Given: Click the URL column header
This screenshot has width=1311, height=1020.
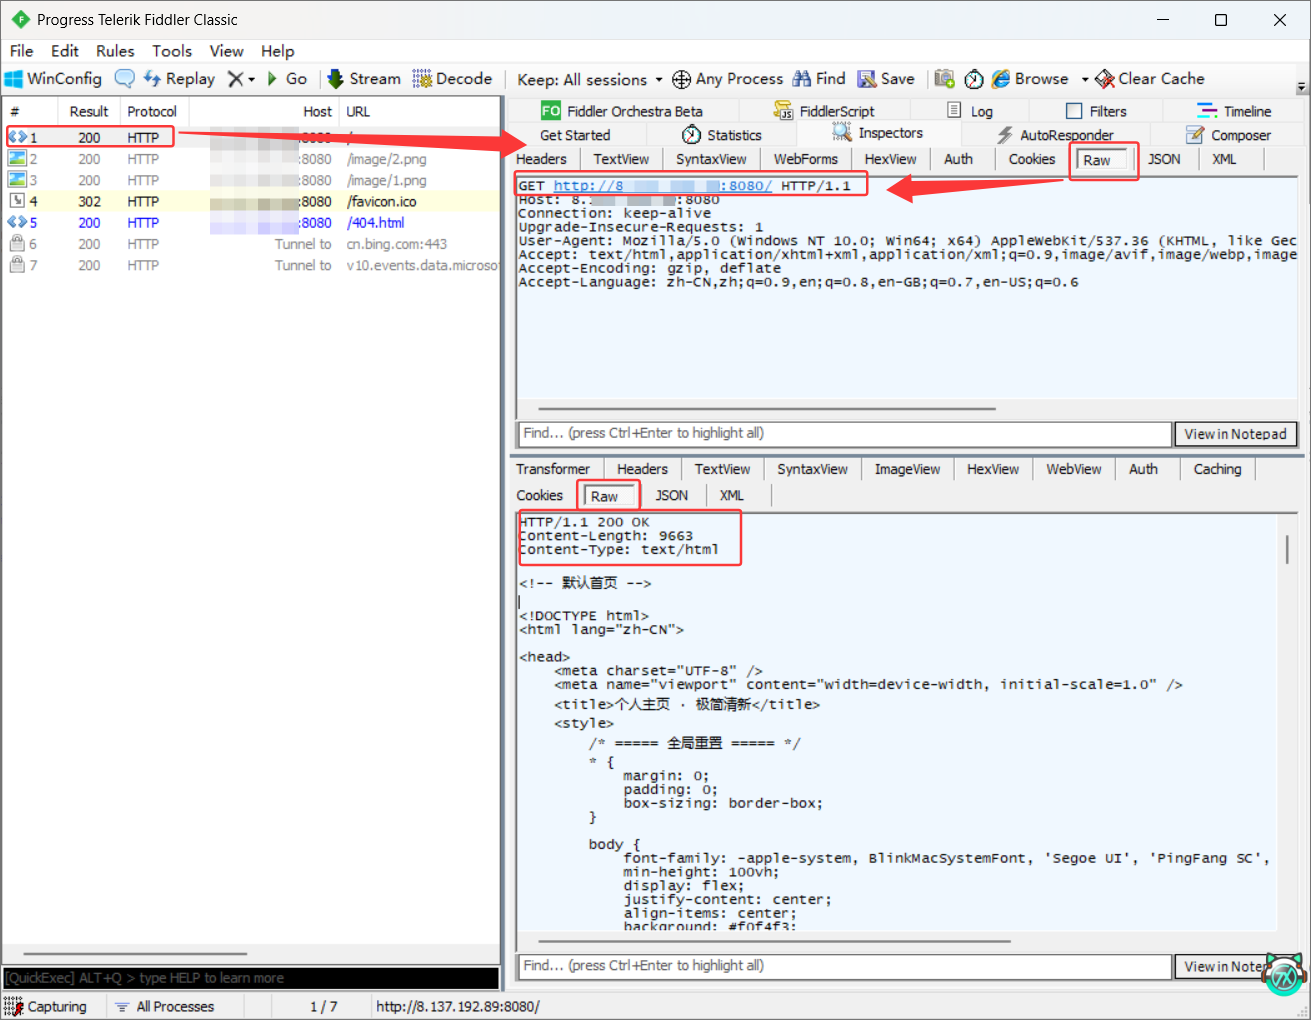Looking at the screenshot, I should click(419, 111).
